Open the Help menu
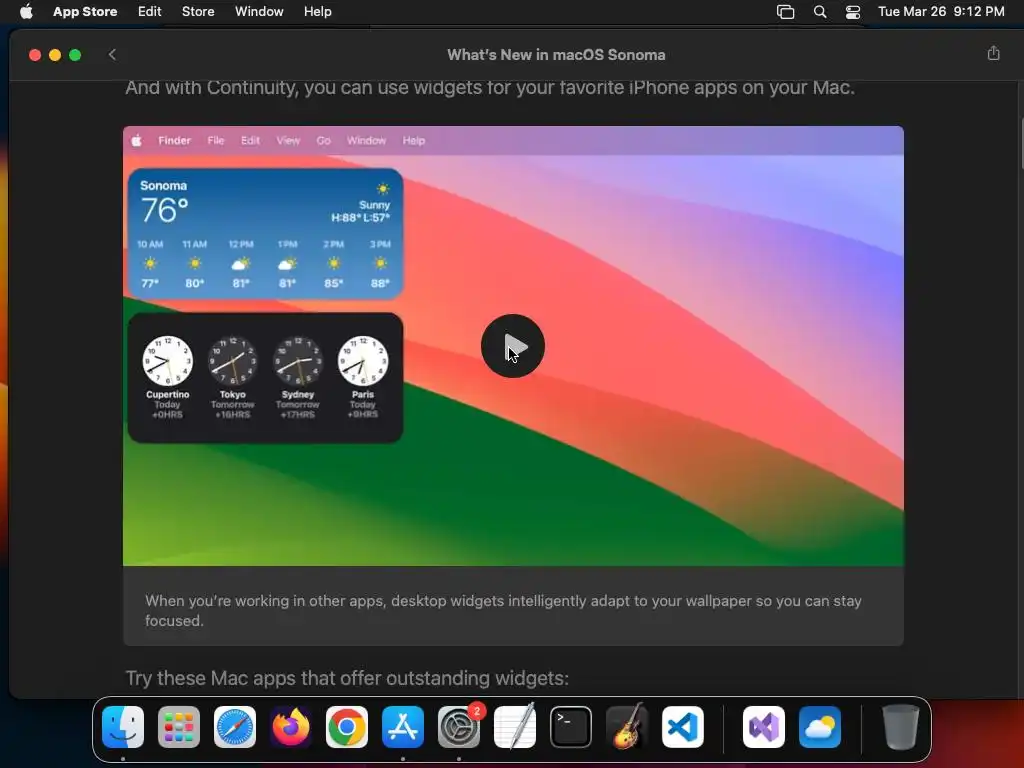This screenshot has height=768, width=1024. [x=318, y=12]
